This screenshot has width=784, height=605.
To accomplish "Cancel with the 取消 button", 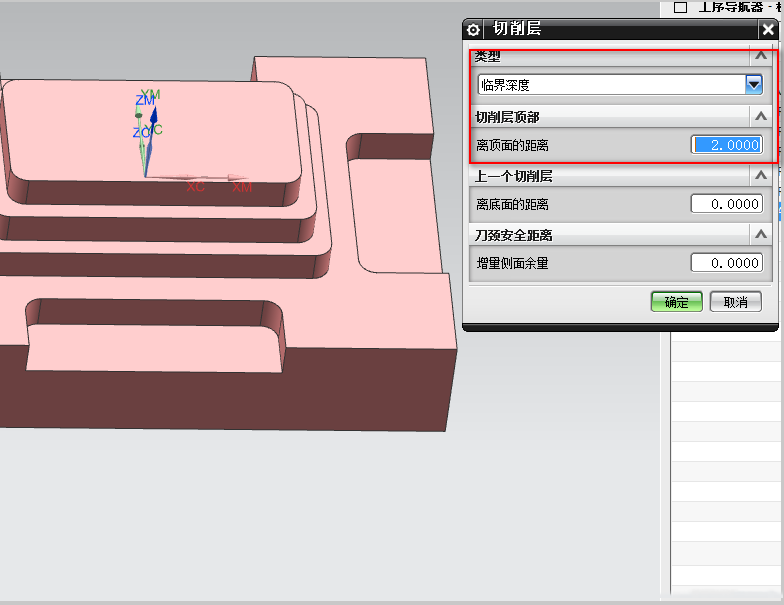I will [x=735, y=302].
